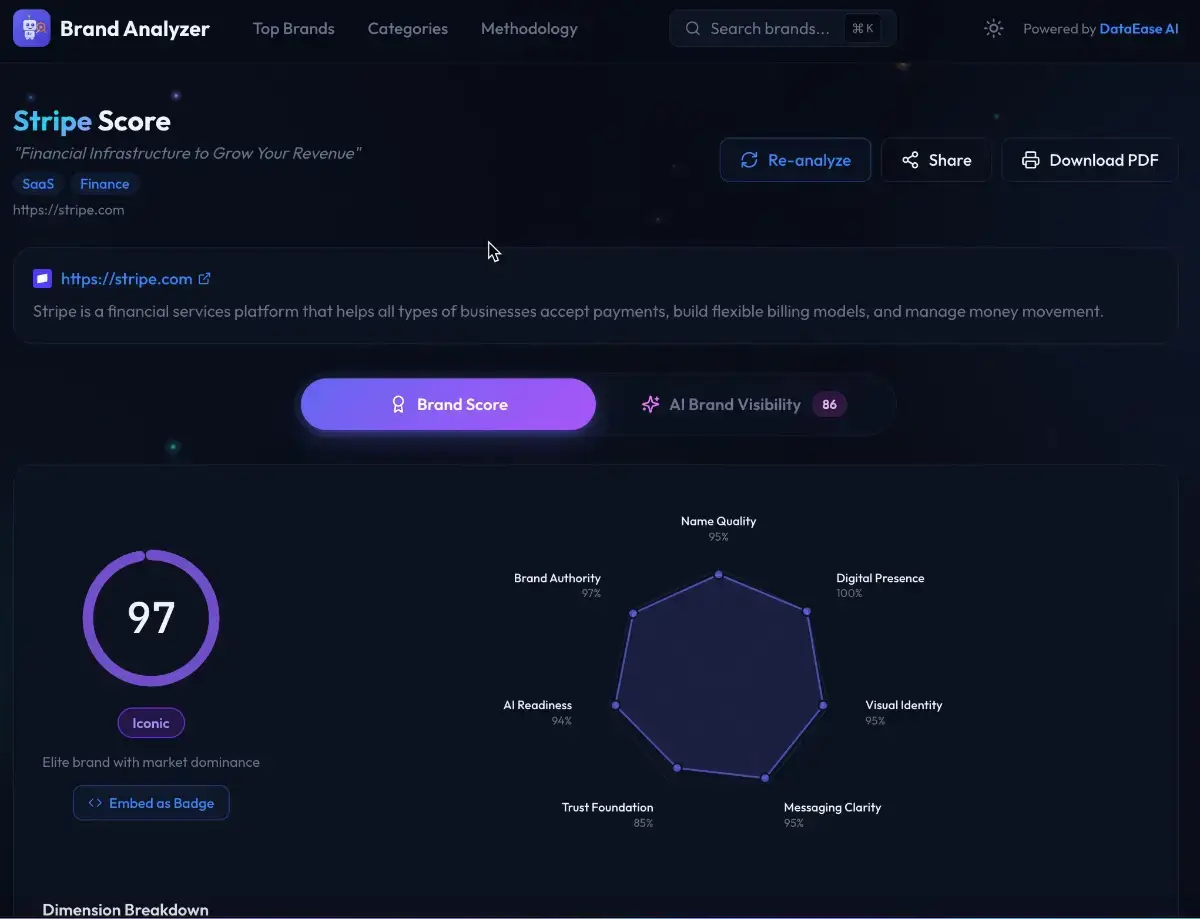Click the Trust Foundation radar label
This screenshot has width=1200, height=919.
tap(607, 807)
